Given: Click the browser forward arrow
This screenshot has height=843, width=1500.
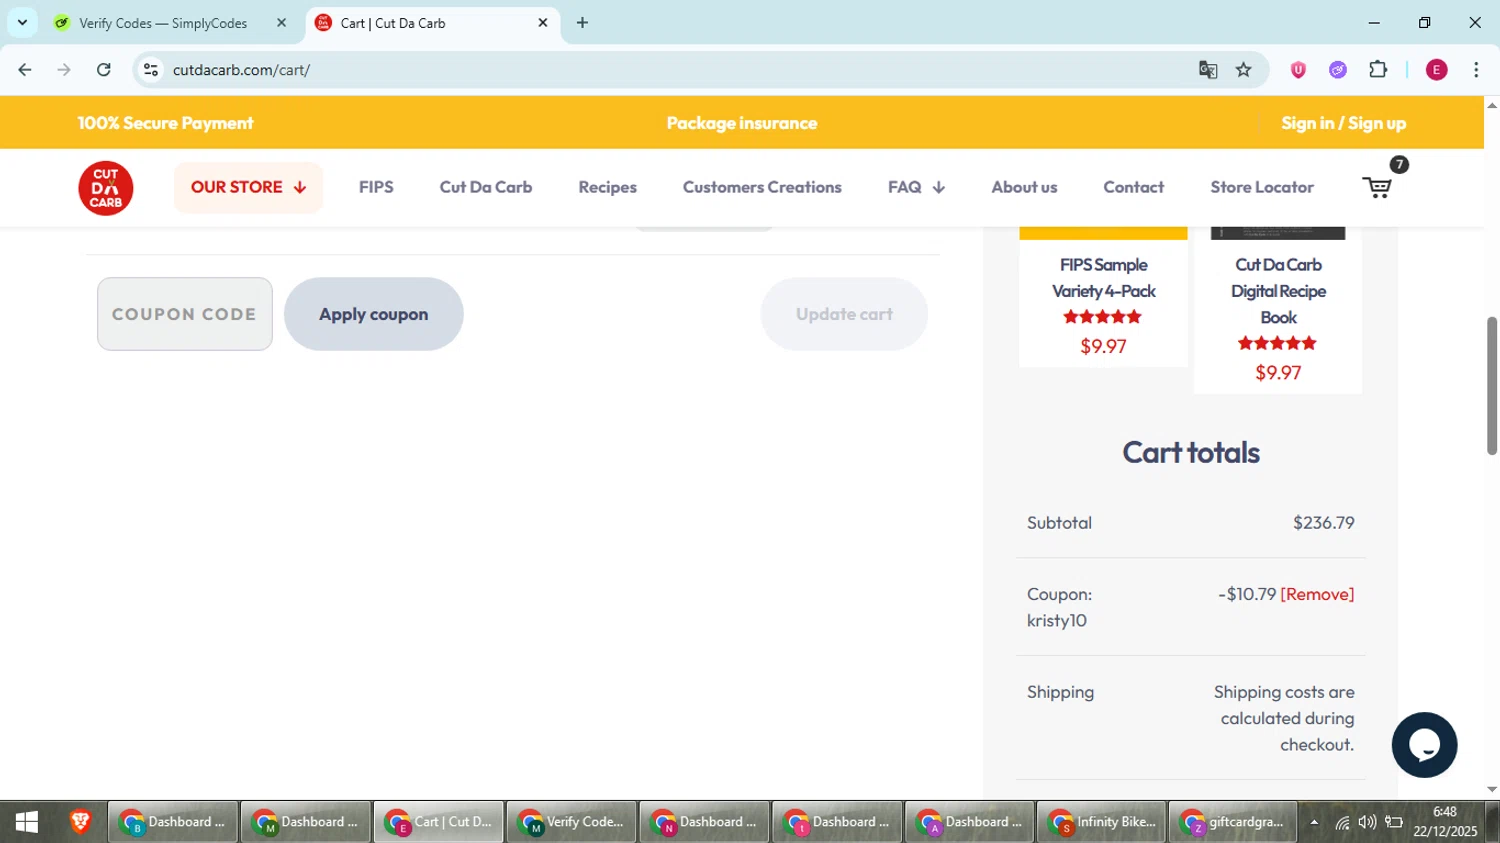Looking at the screenshot, I should pos(64,70).
